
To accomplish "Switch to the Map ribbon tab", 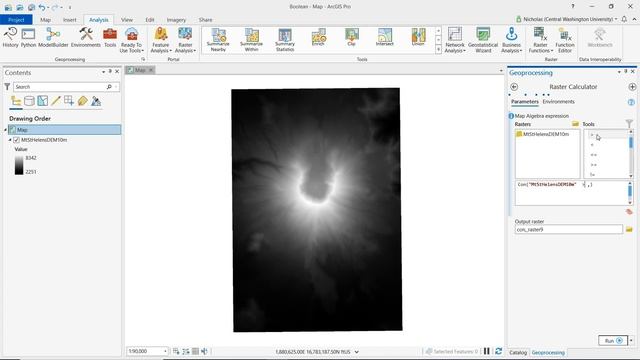I will coord(45,20).
